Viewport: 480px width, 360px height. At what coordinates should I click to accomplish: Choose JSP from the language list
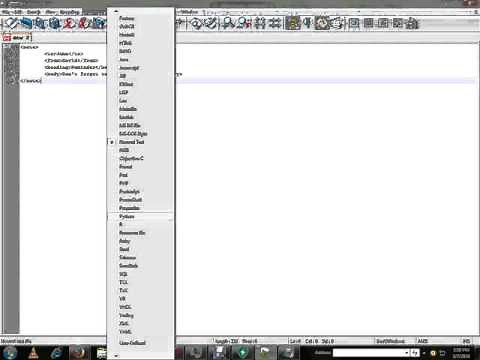140,76
